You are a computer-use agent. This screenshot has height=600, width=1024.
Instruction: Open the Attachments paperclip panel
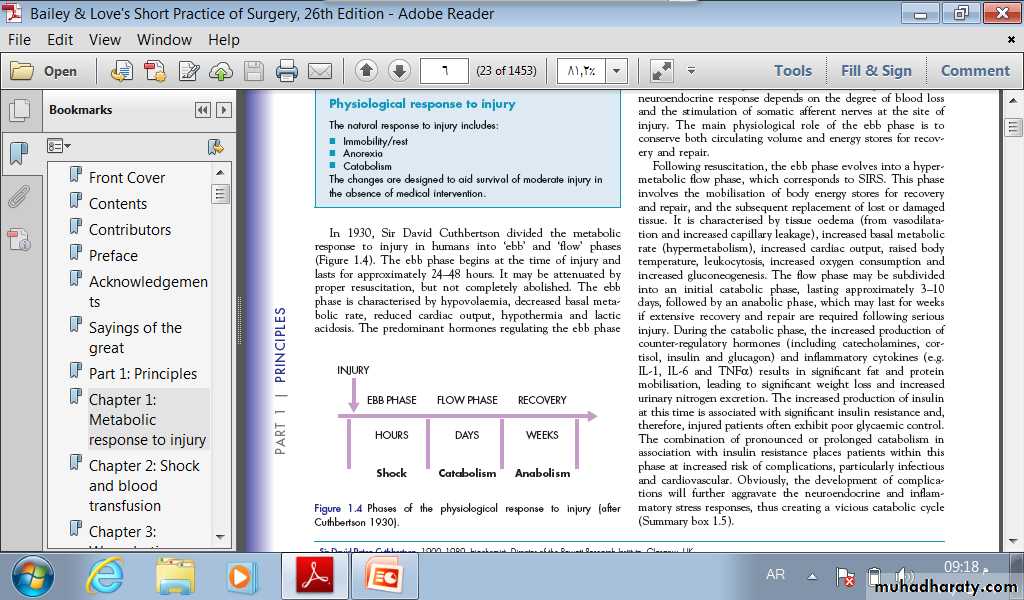coord(18,196)
